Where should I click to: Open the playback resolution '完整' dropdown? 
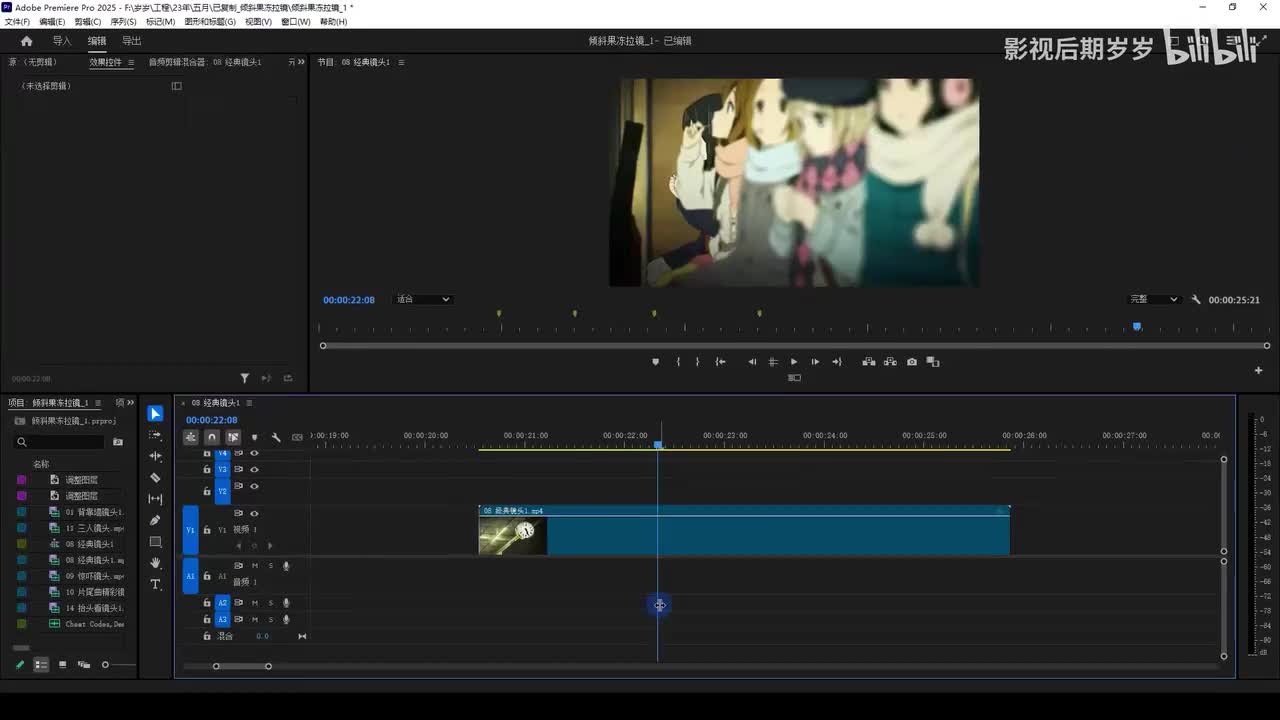click(x=1153, y=299)
